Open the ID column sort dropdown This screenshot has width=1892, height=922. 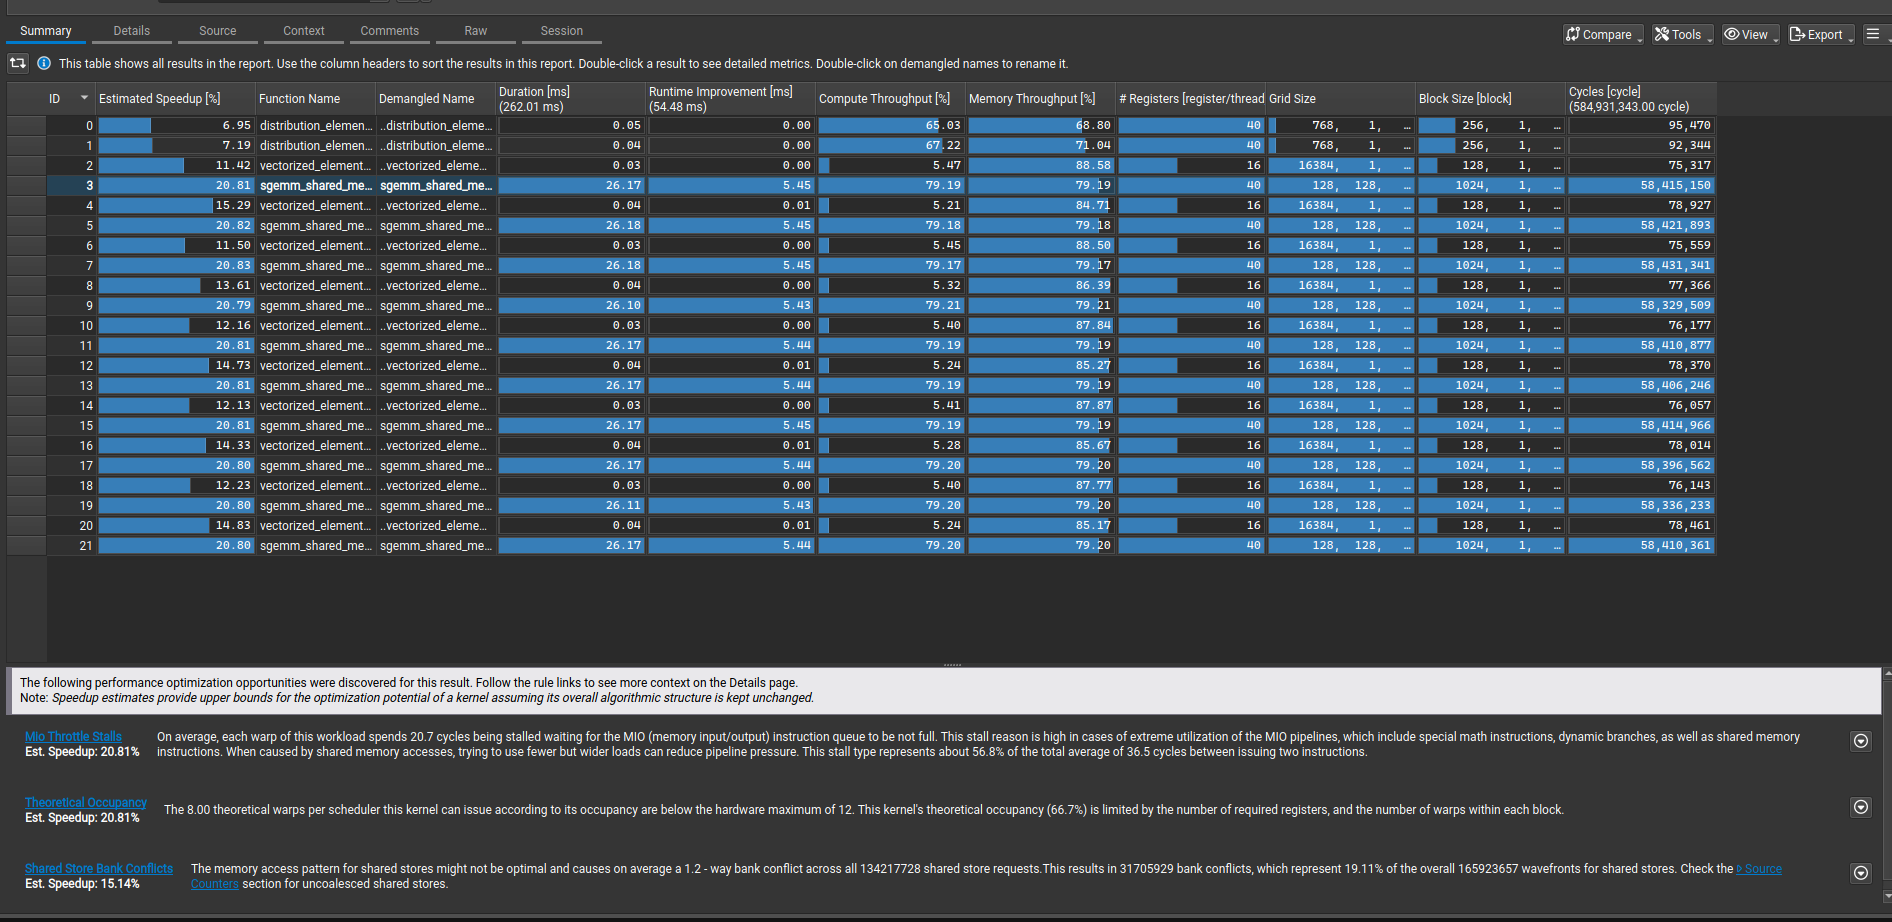pyautogui.click(x=83, y=98)
